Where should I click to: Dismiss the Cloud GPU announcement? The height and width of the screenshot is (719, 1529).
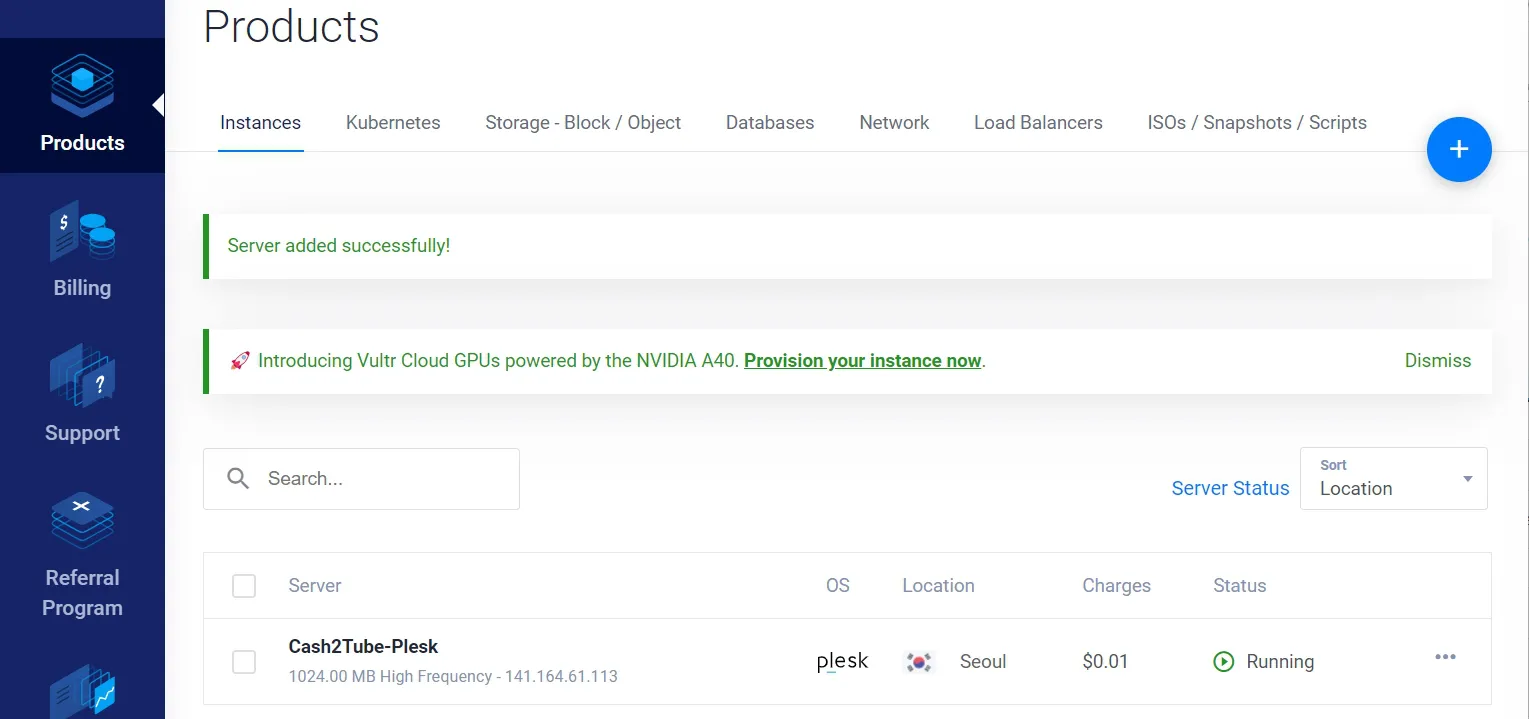click(x=1438, y=361)
